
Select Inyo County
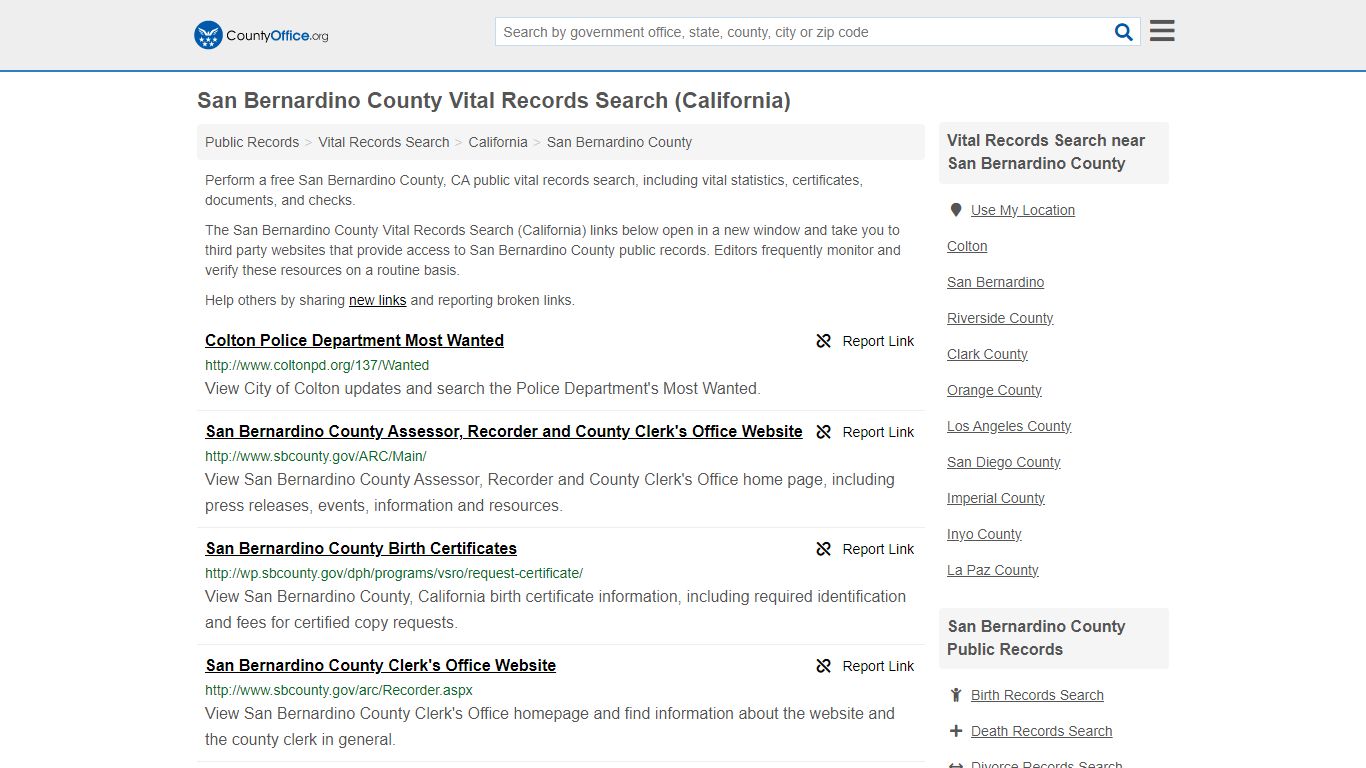point(984,534)
